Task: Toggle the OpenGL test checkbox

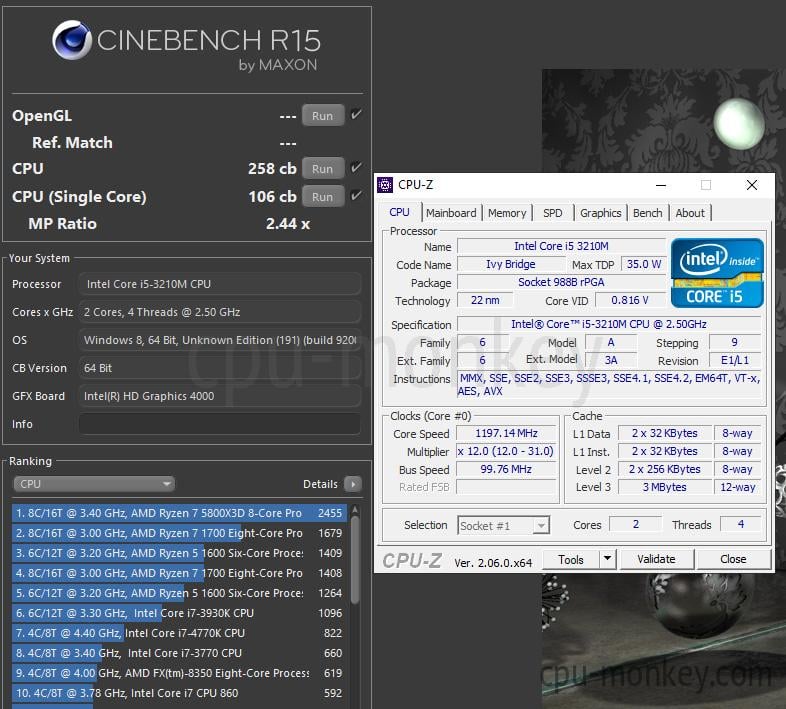Action: pyautogui.click(x=356, y=115)
